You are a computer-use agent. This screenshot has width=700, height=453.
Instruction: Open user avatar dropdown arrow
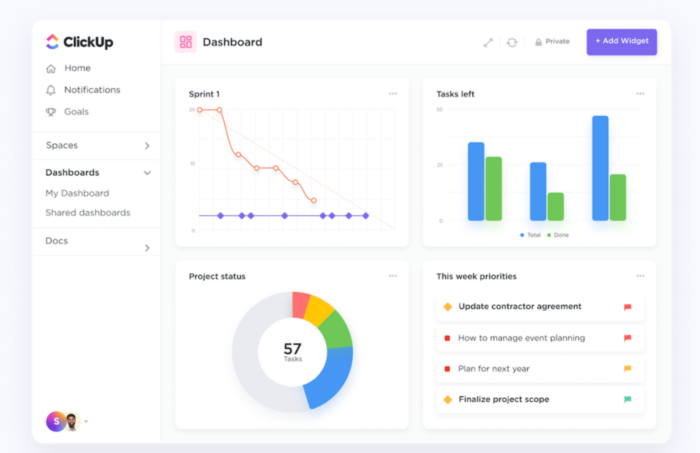[86, 421]
